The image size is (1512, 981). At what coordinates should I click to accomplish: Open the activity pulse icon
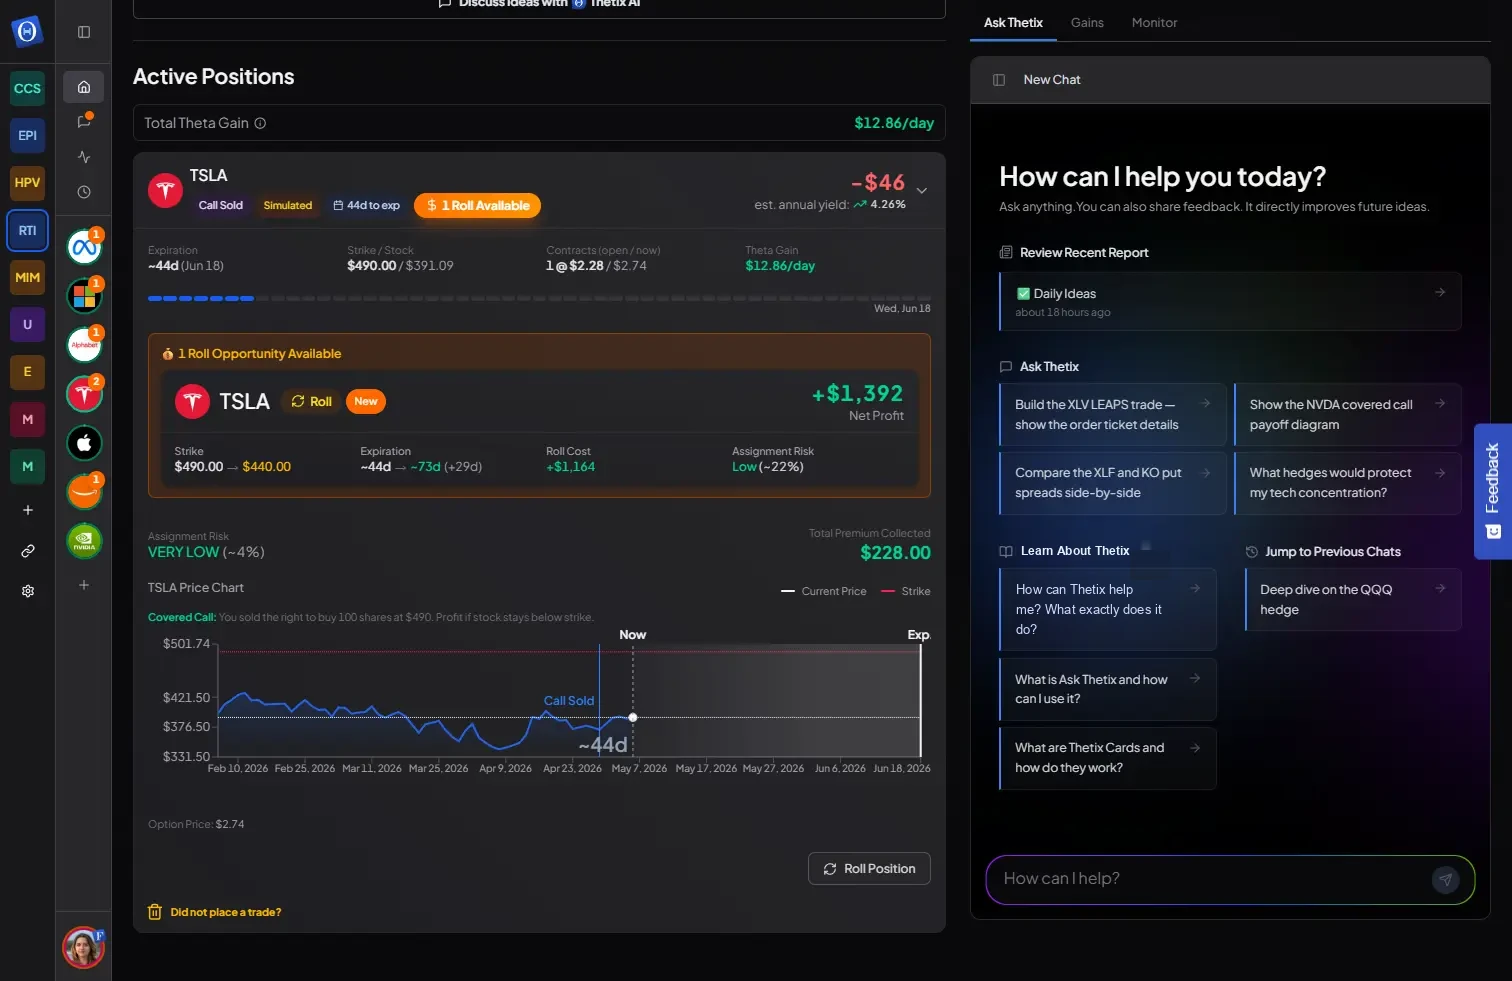pyautogui.click(x=84, y=157)
